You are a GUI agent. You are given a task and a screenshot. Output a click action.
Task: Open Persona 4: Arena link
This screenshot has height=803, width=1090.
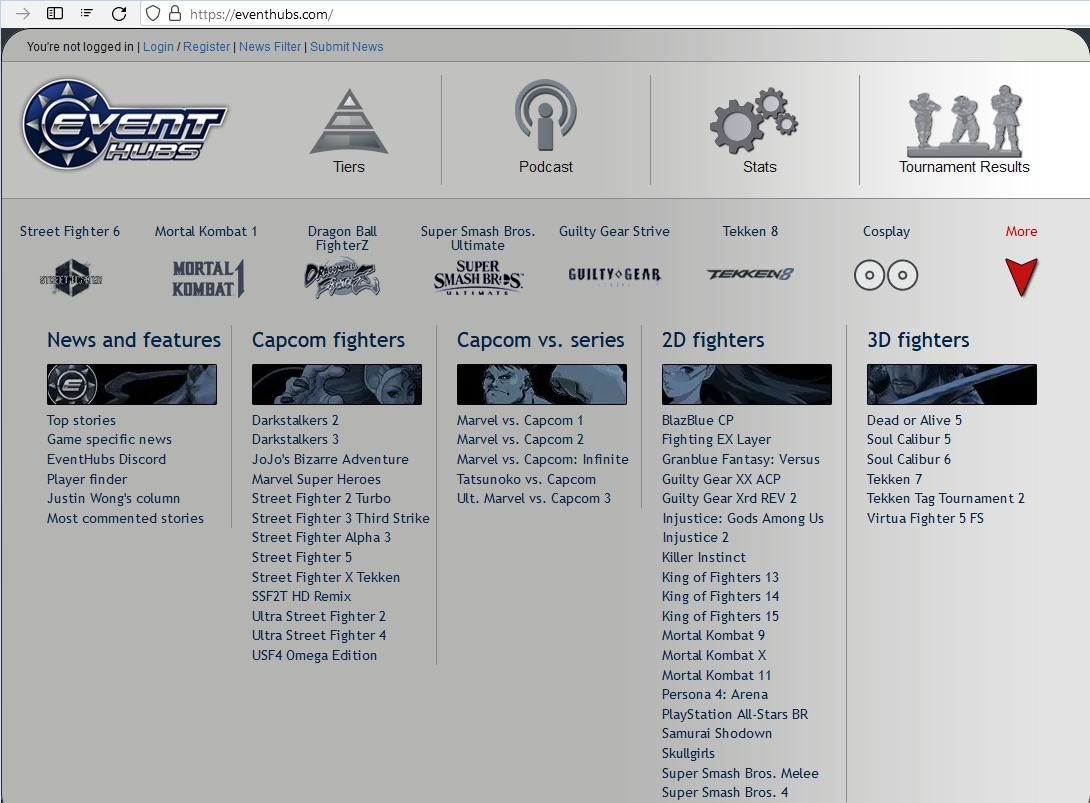click(715, 695)
